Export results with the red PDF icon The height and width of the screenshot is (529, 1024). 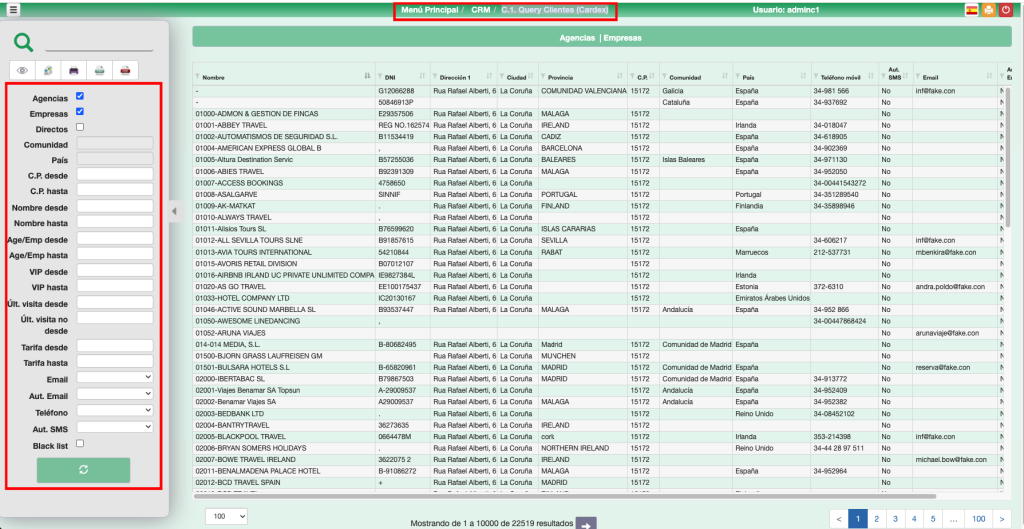125,70
